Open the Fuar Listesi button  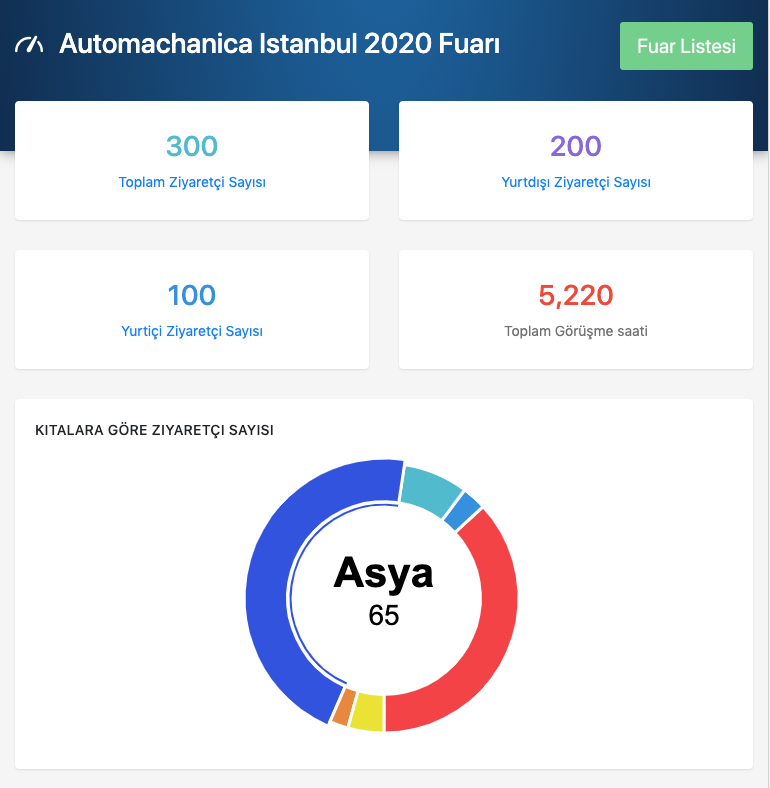click(x=686, y=46)
